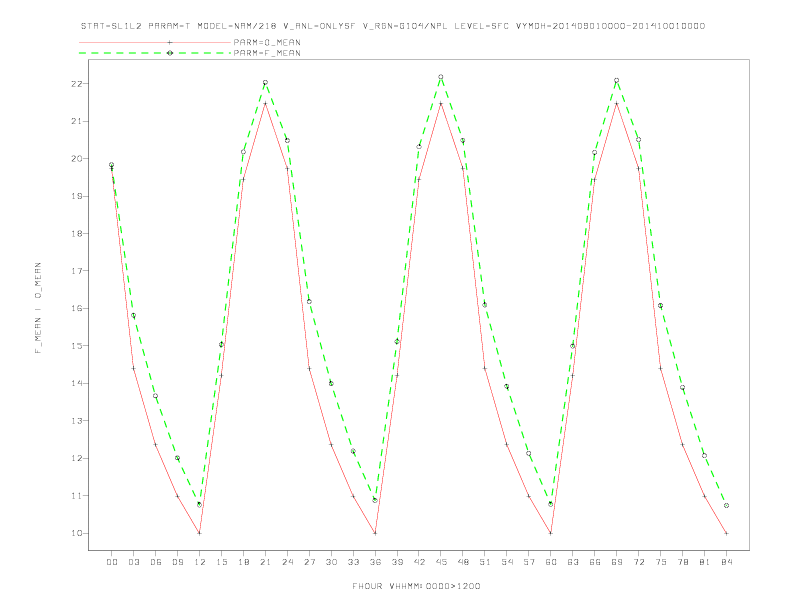
Task: Click x-axis forecast hour label 03
Action: 133,562
